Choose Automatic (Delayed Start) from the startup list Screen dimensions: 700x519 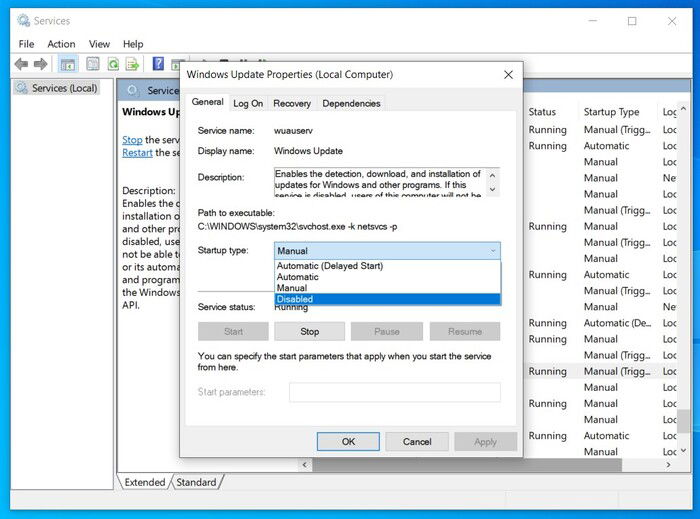[x=388, y=266]
